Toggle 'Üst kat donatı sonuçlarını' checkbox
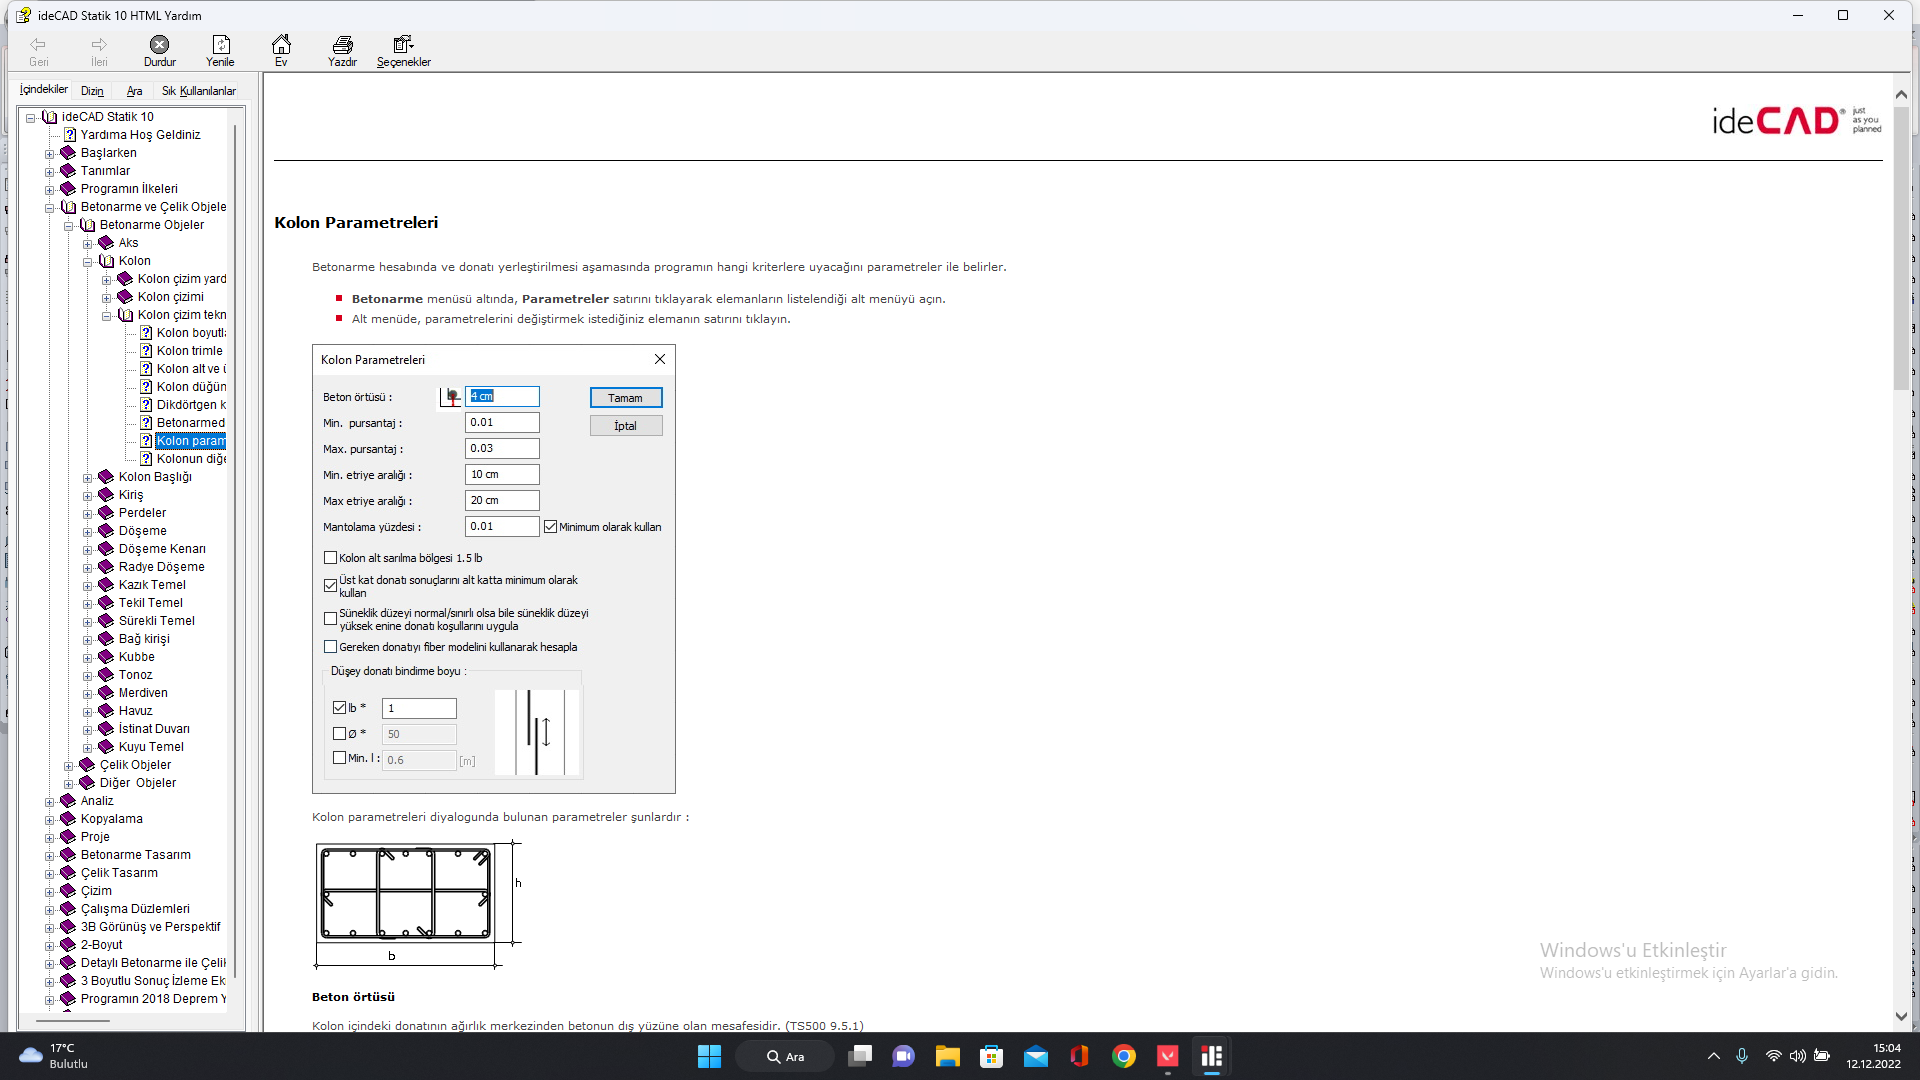The height and width of the screenshot is (1080, 1920). 330,586
